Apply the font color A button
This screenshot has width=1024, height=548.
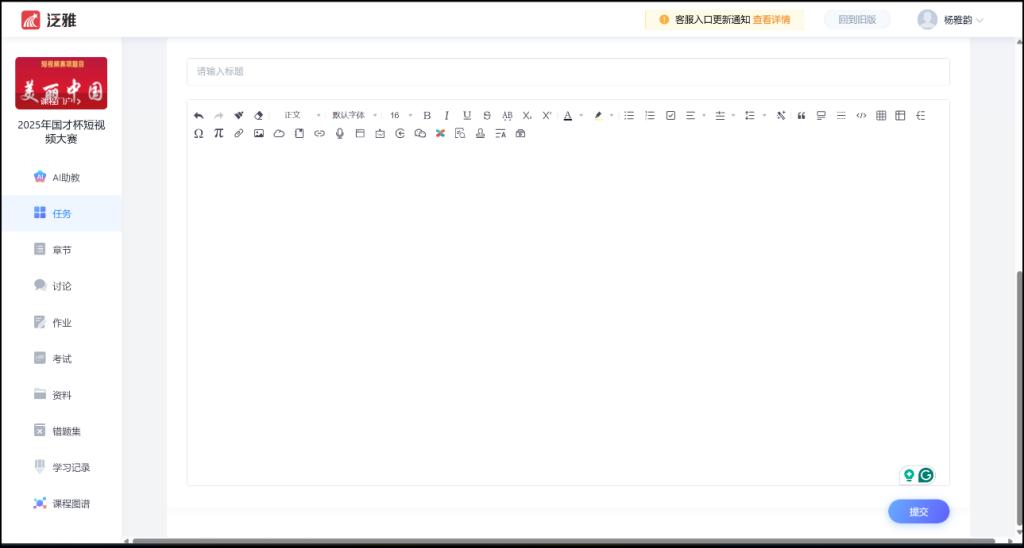click(x=568, y=116)
